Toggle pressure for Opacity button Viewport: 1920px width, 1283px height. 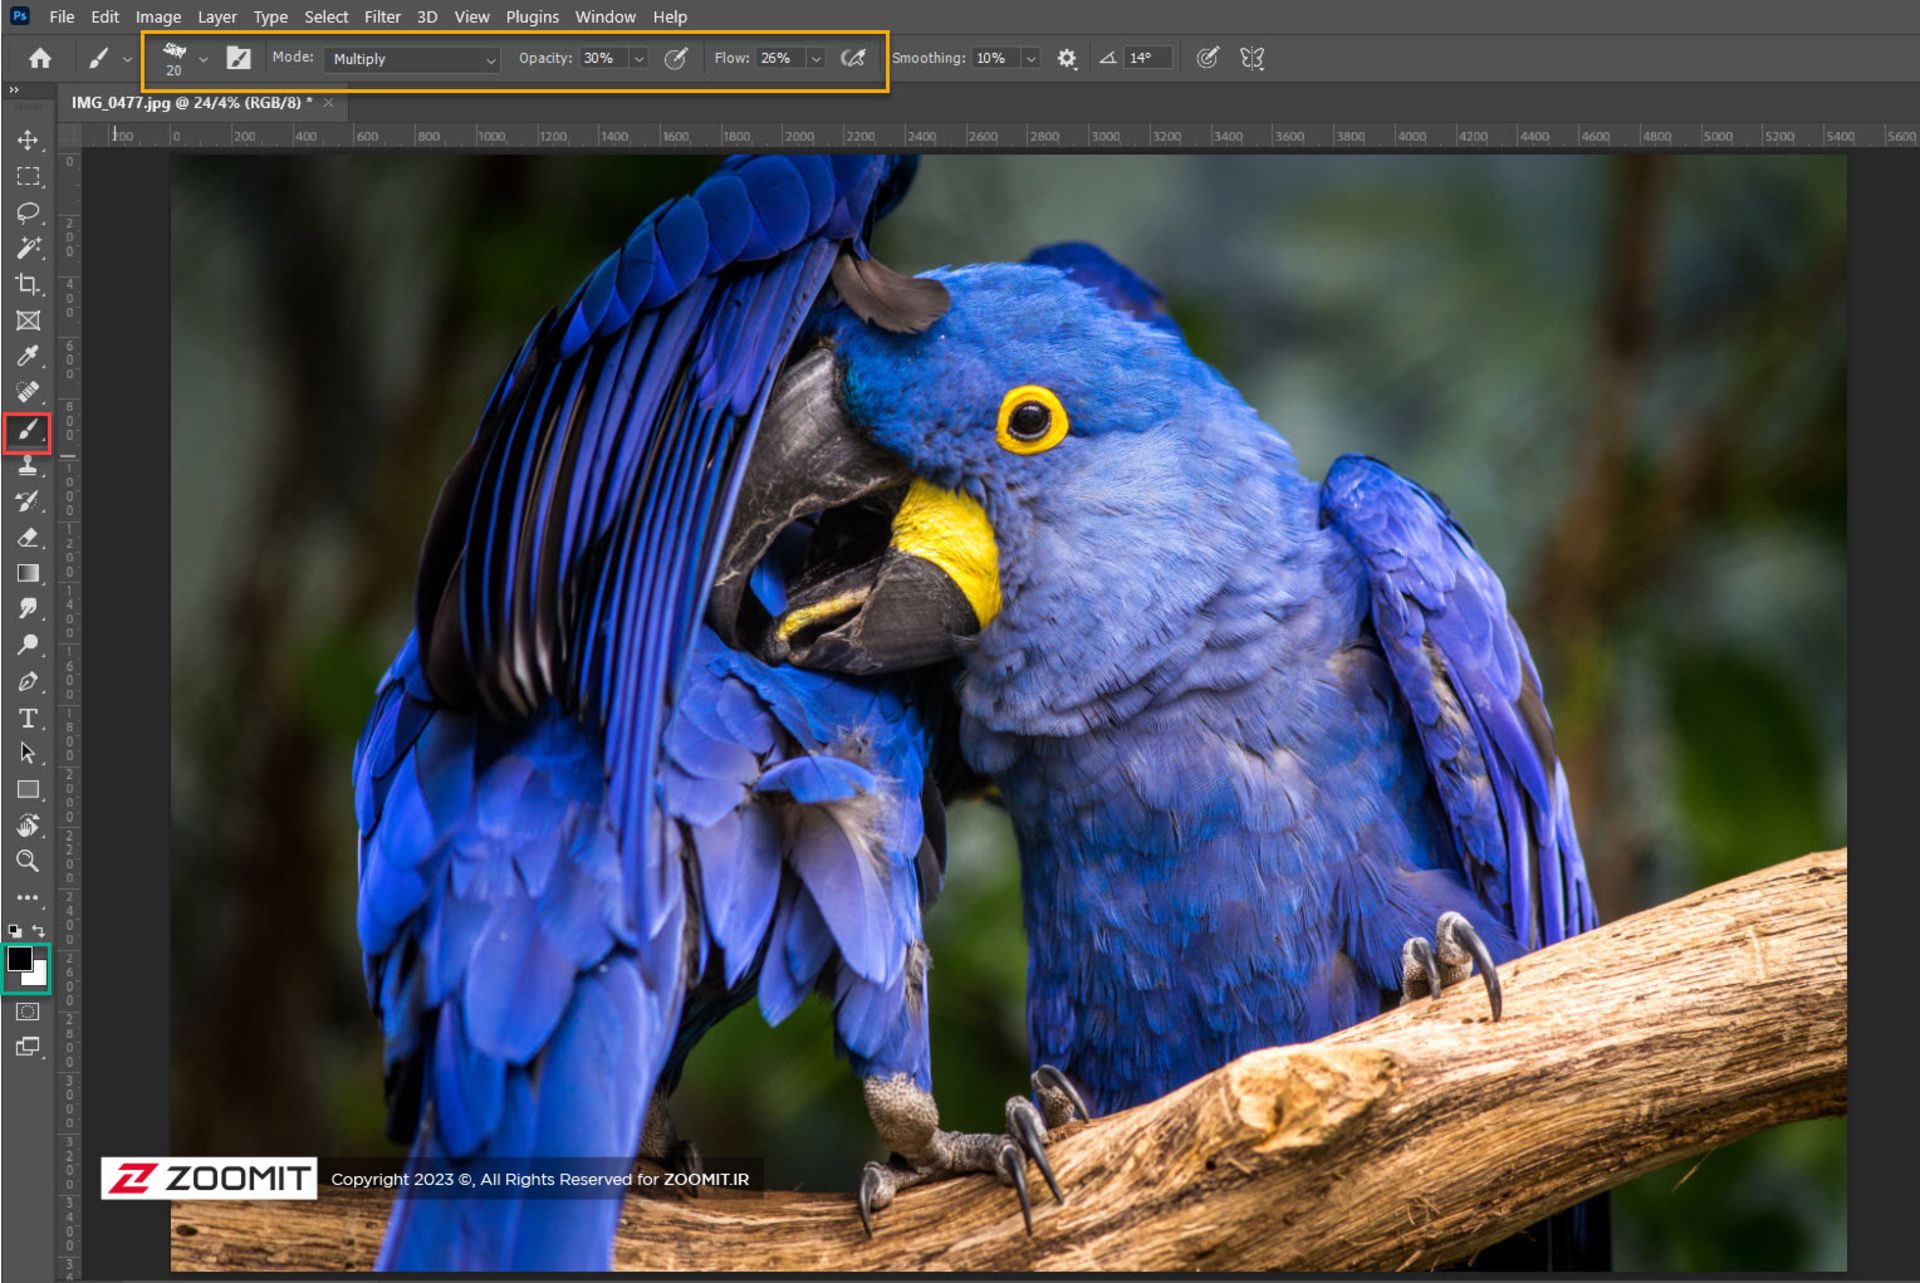[x=676, y=59]
